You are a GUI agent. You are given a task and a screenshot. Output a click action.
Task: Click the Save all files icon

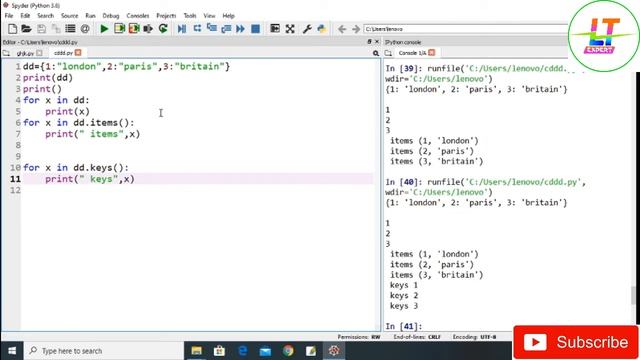[56, 29]
